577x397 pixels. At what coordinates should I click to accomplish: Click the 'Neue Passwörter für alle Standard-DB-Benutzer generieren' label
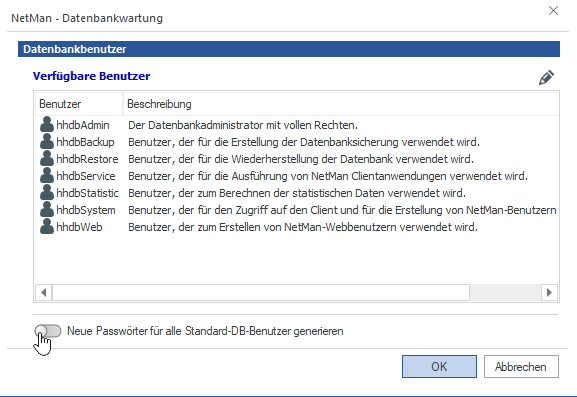205,331
